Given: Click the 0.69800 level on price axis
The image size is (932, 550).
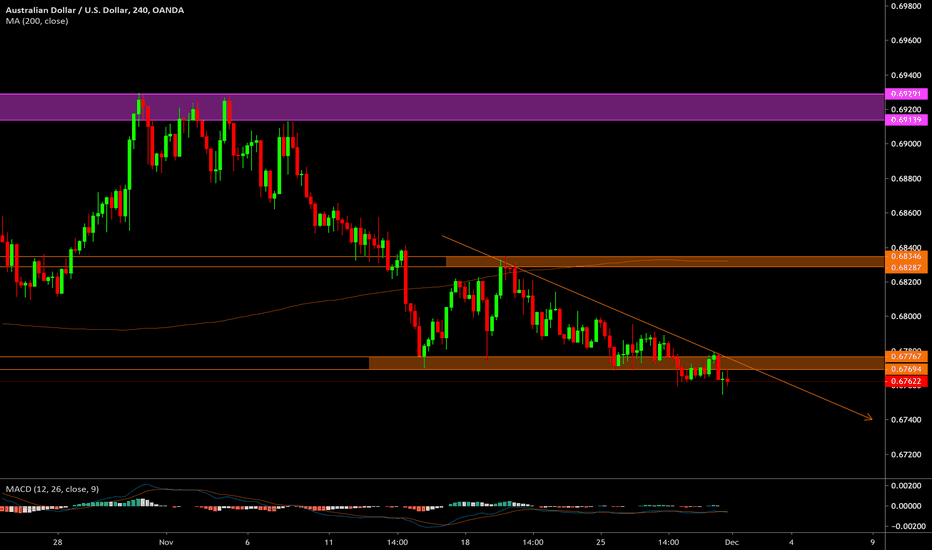Looking at the screenshot, I should [906, 6].
